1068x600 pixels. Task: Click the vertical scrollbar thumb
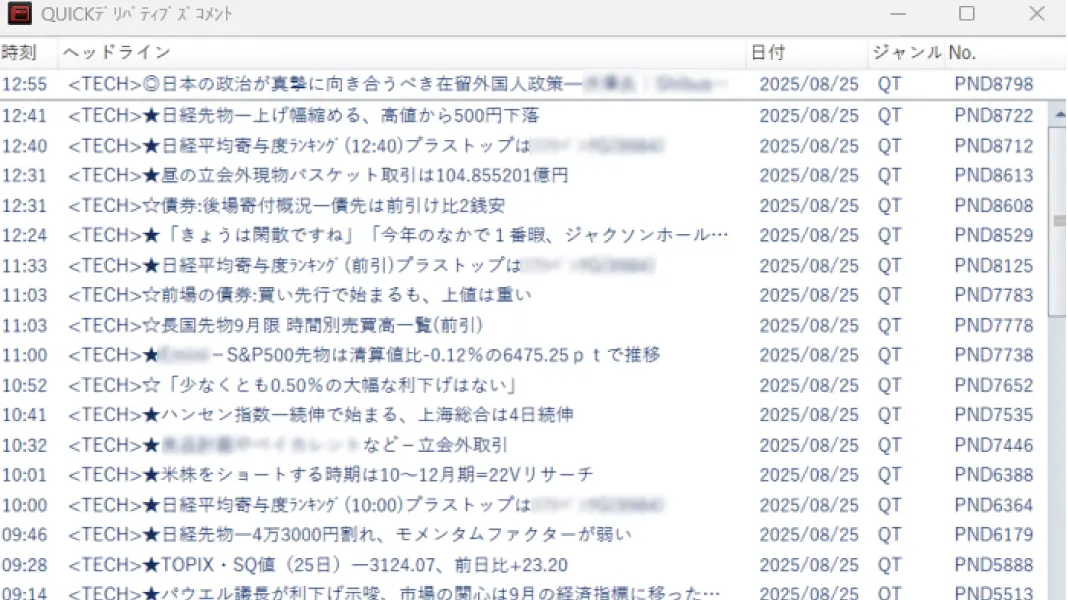click(x=1059, y=221)
